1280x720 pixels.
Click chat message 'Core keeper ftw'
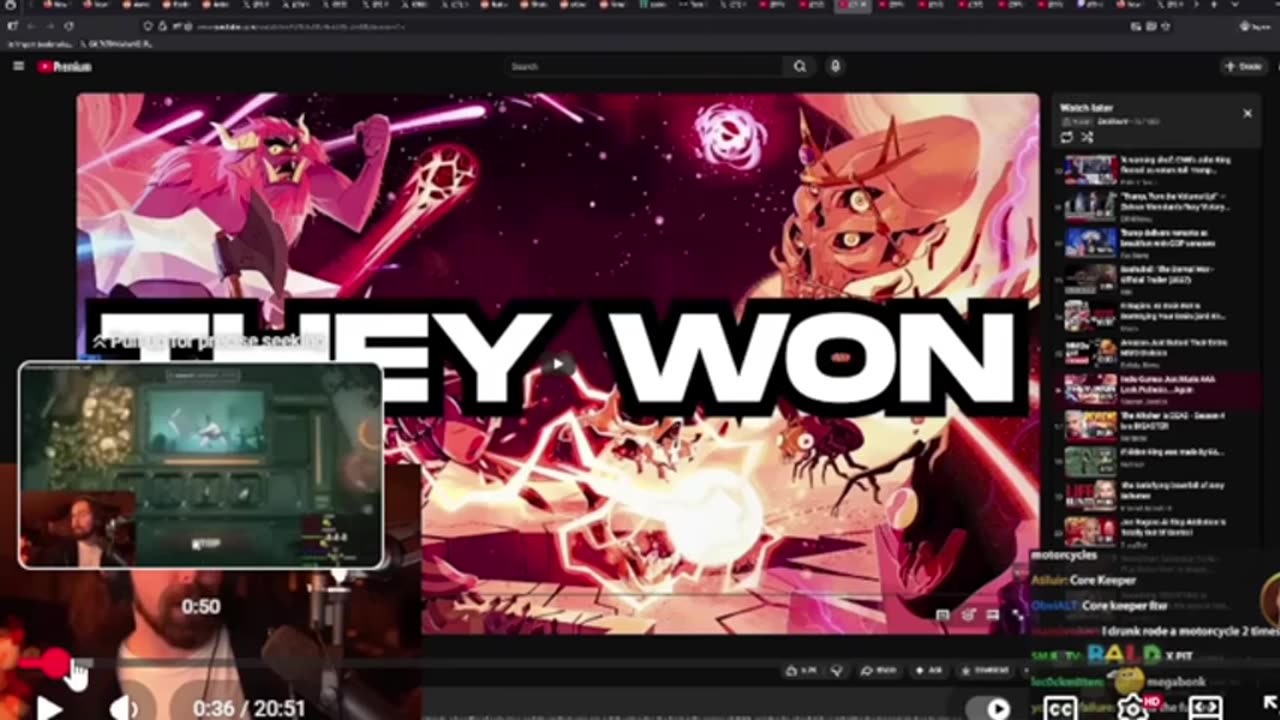1124,606
